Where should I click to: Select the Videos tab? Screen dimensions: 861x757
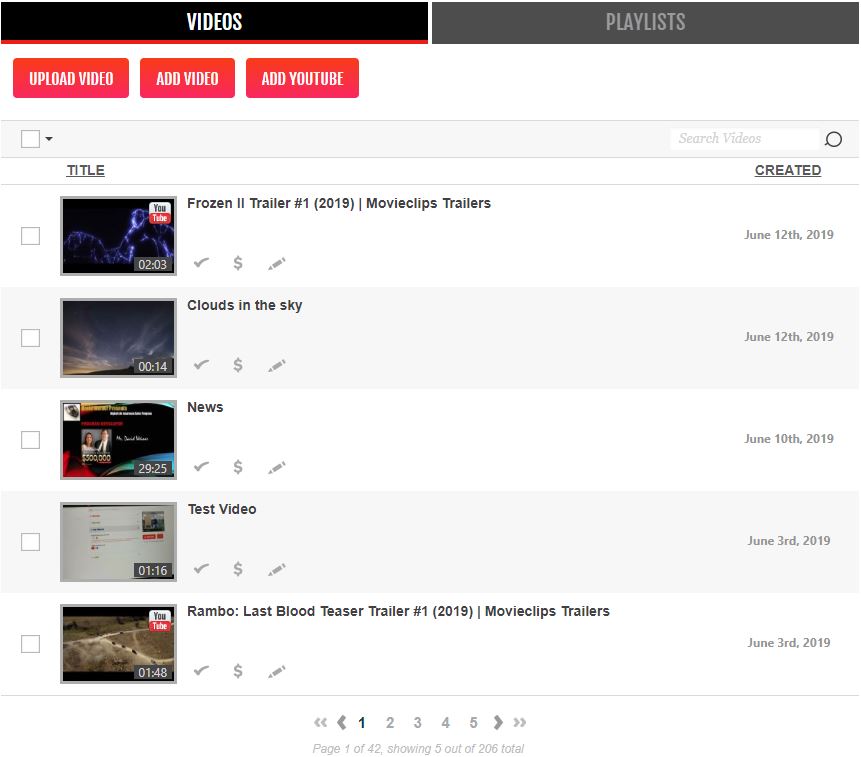pyautogui.click(x=214, y=22)
